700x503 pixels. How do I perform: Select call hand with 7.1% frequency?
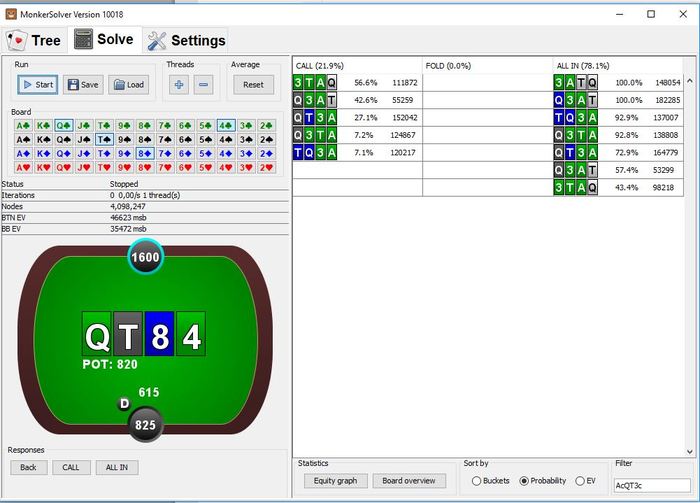coord(357,153)
